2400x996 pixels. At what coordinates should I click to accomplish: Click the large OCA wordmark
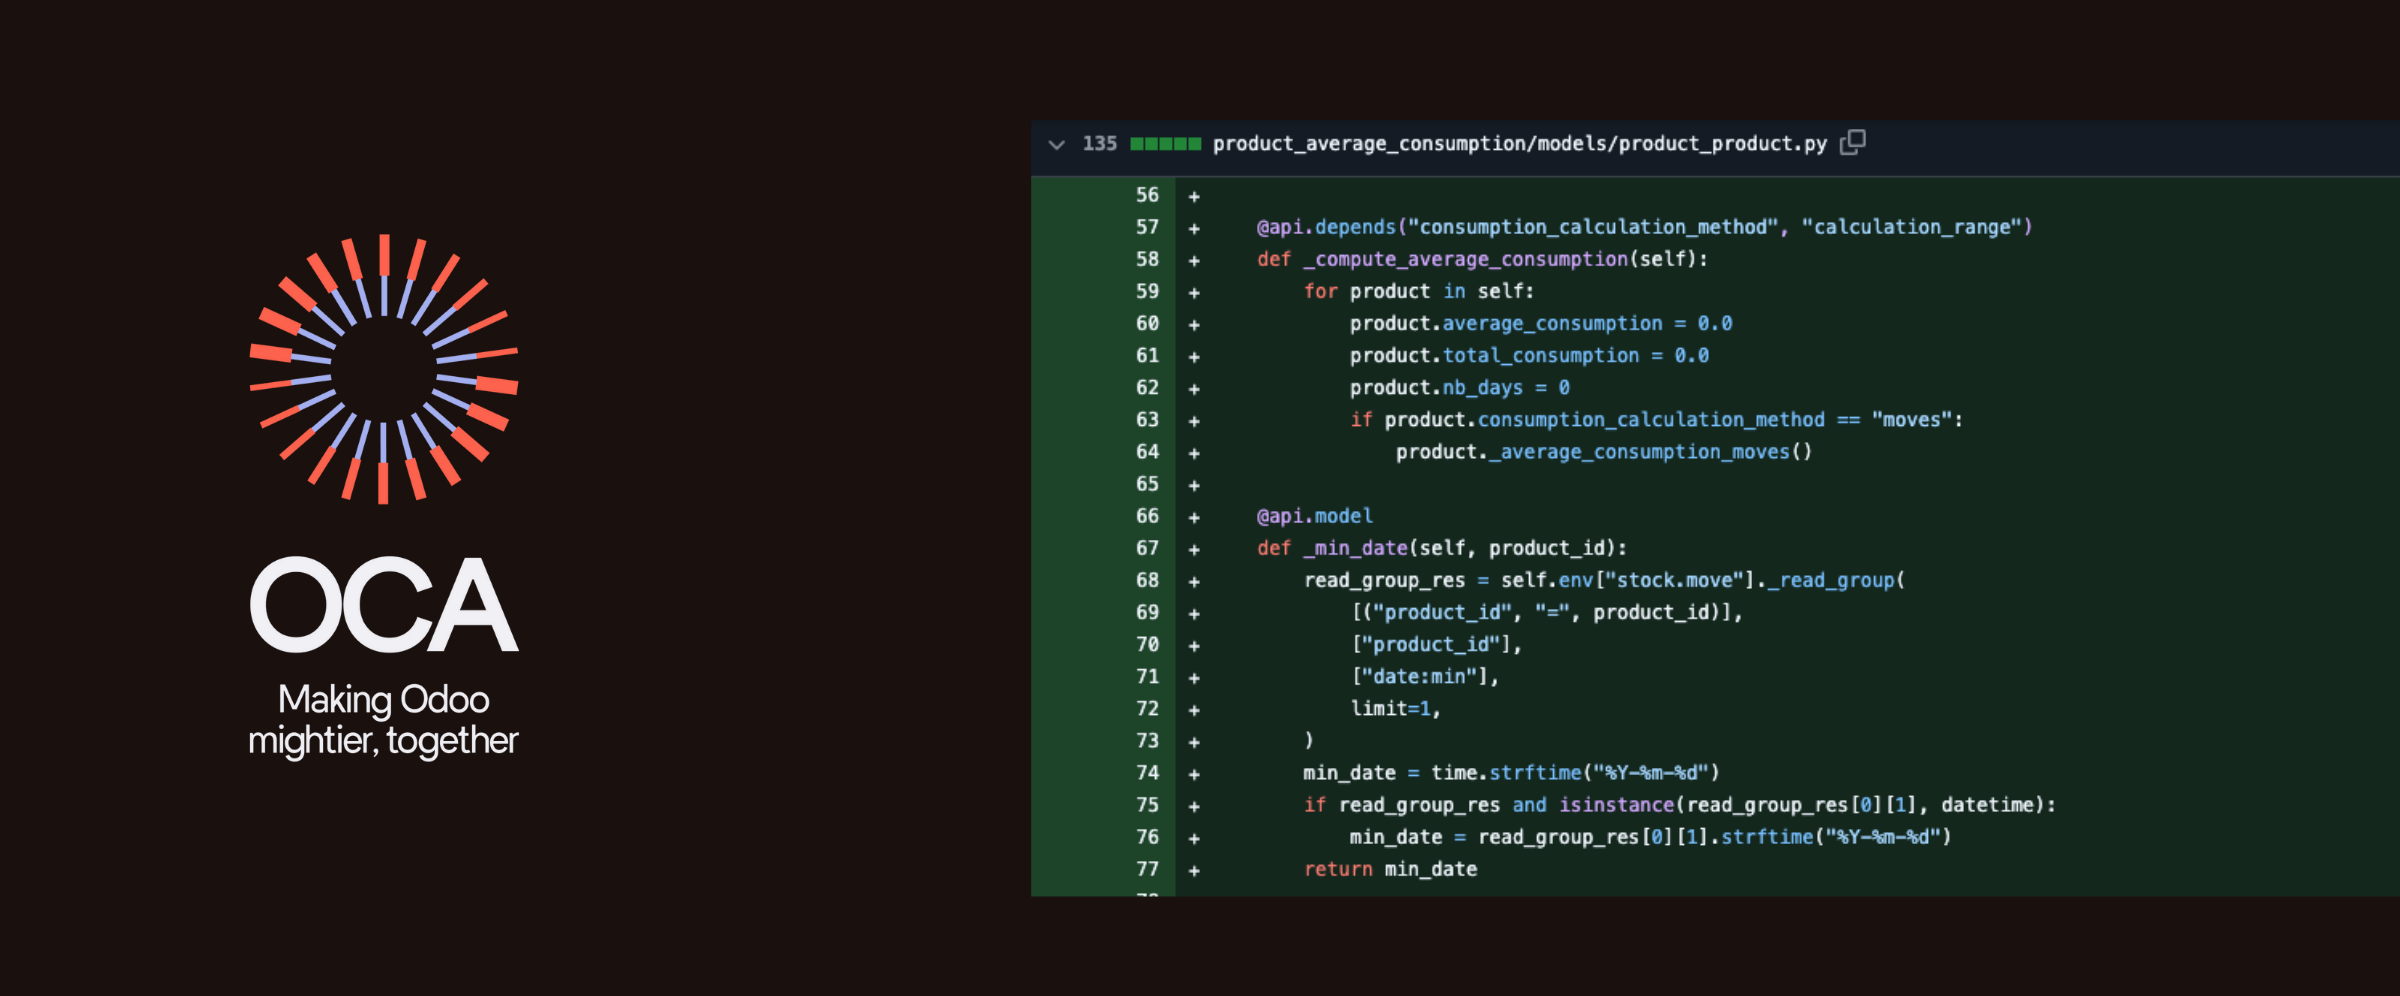[x=384, y=605]
